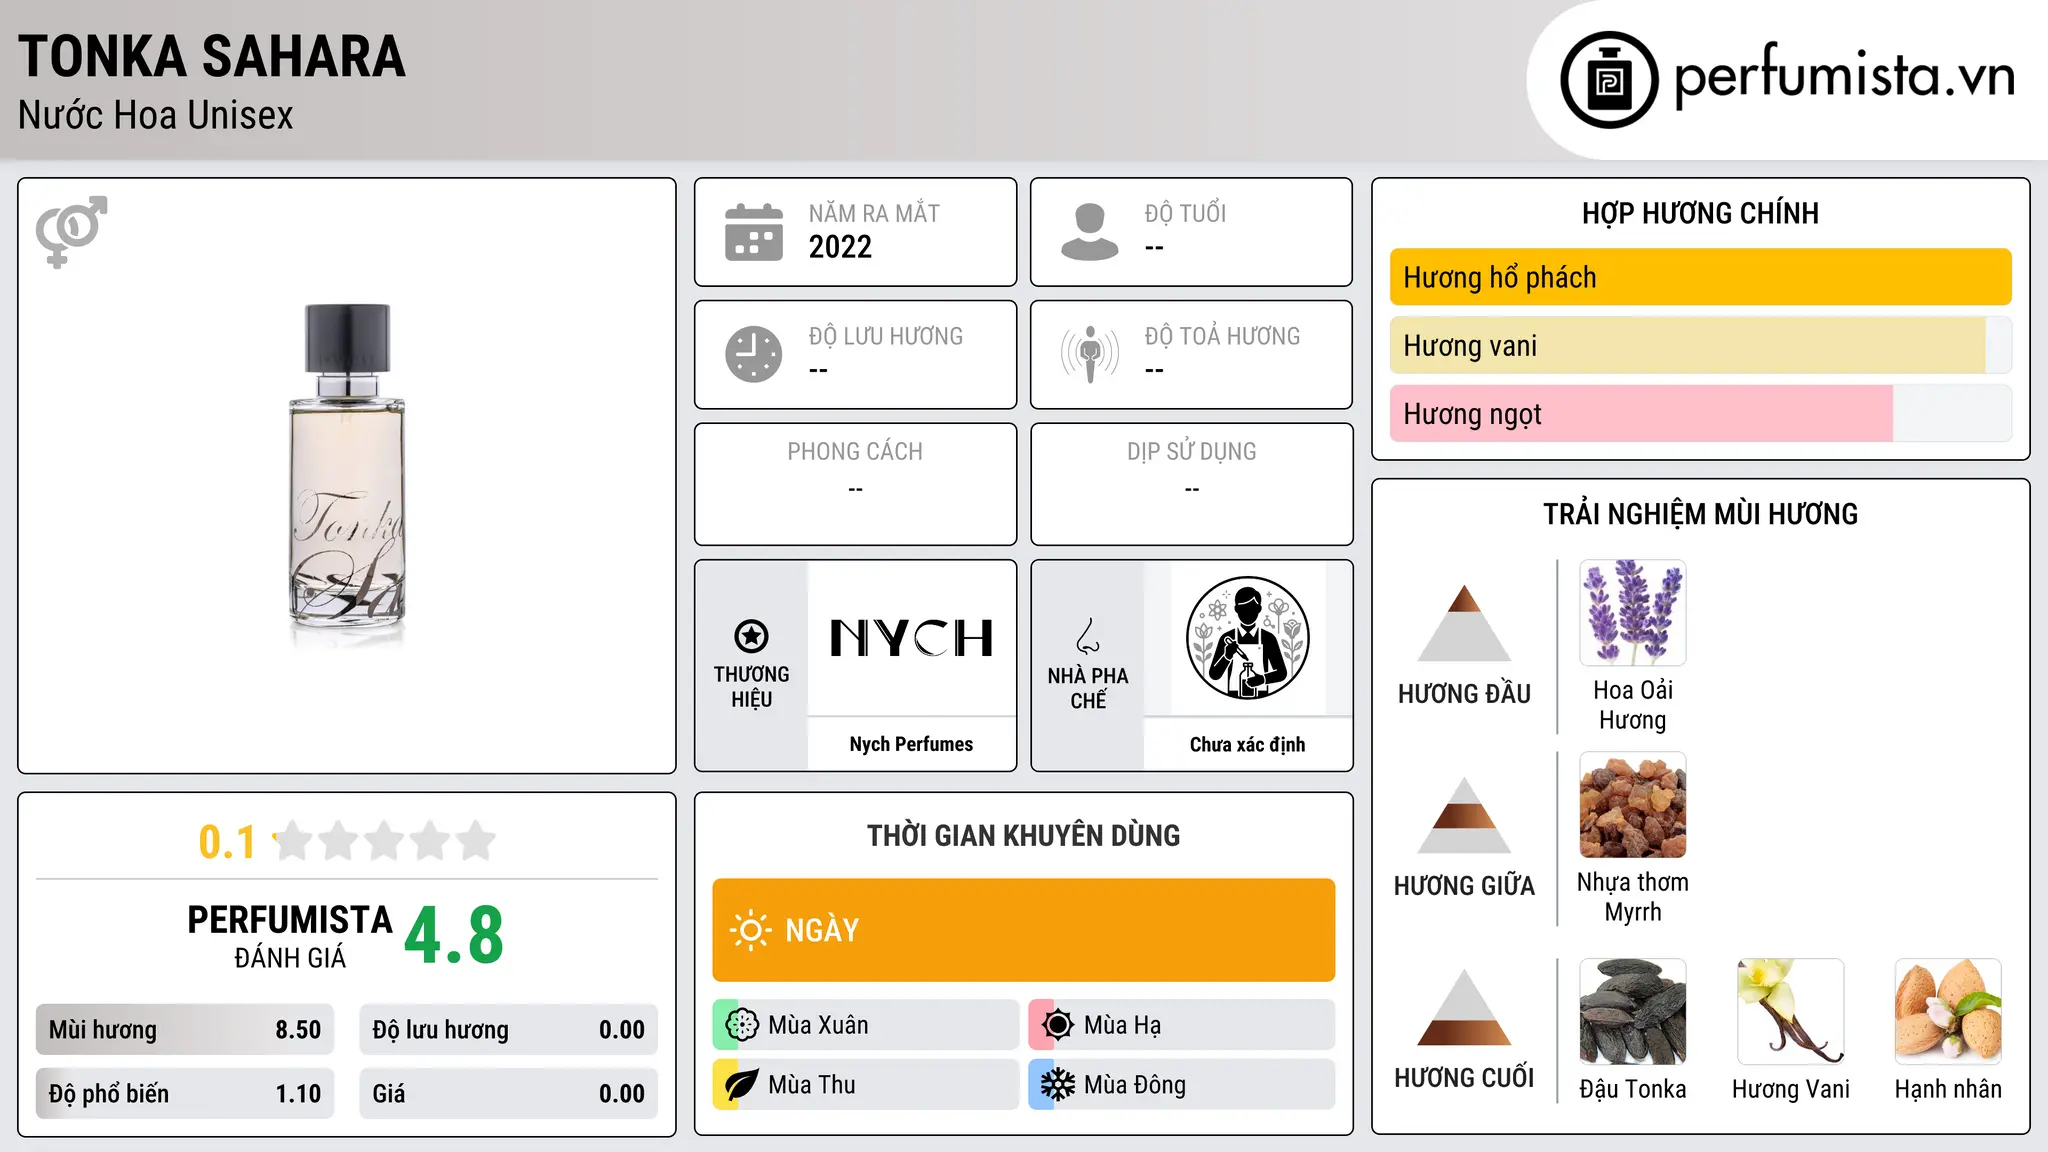
Task: Click the Hương đầu pyramid icon
Action: tap(1464, 623)
